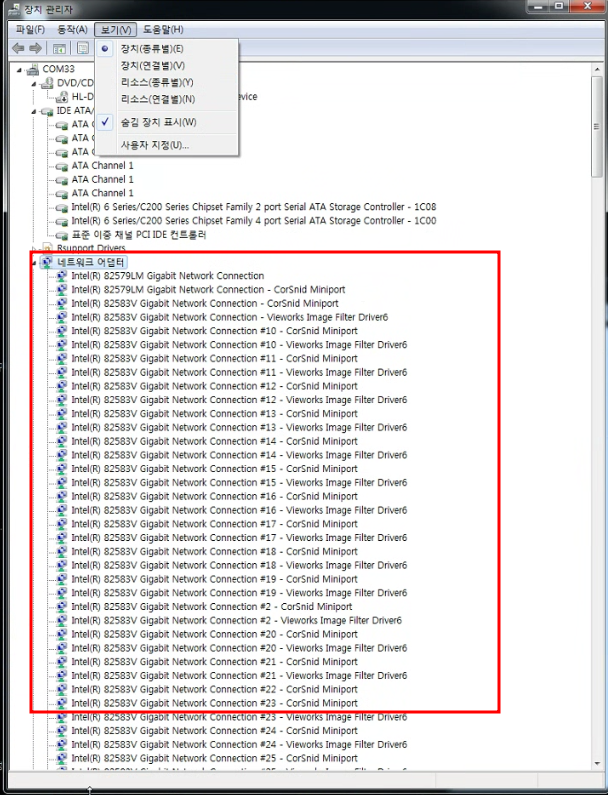The image size is (608, 795).
Task: Expand the Rsupport Drivers category
Action: (x=34, y=248)
